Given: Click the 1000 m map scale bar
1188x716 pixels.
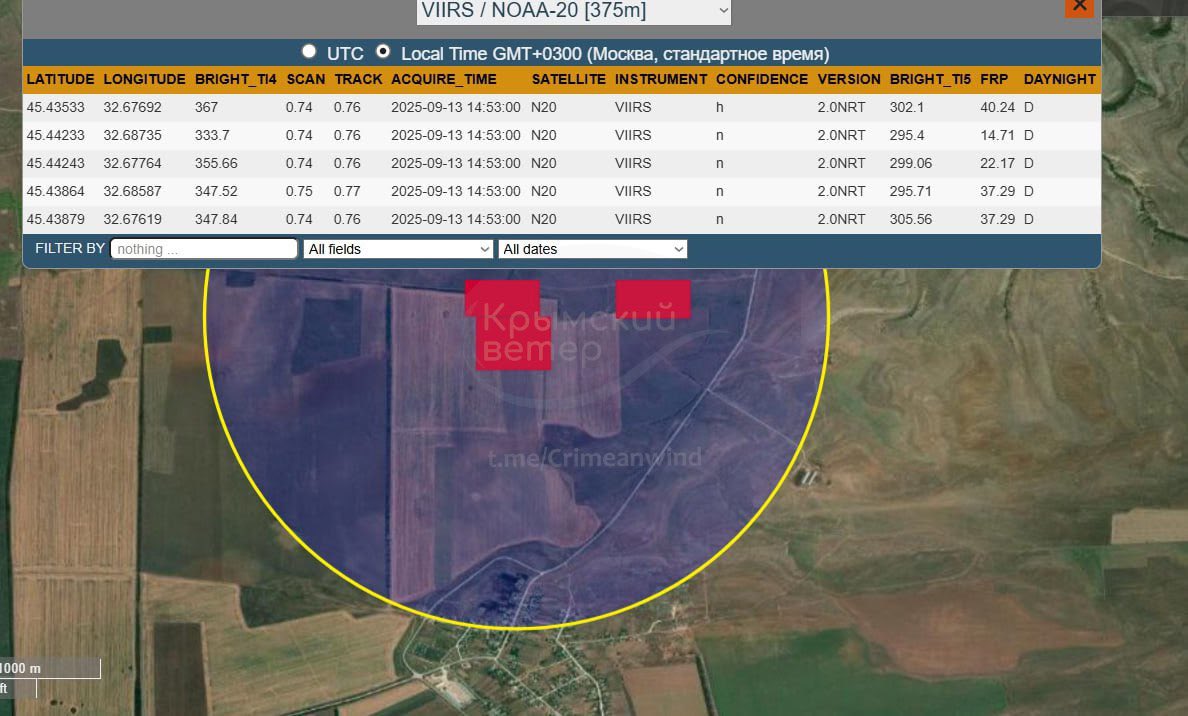Looking at the screenshot, I should [x=50, y=668].
